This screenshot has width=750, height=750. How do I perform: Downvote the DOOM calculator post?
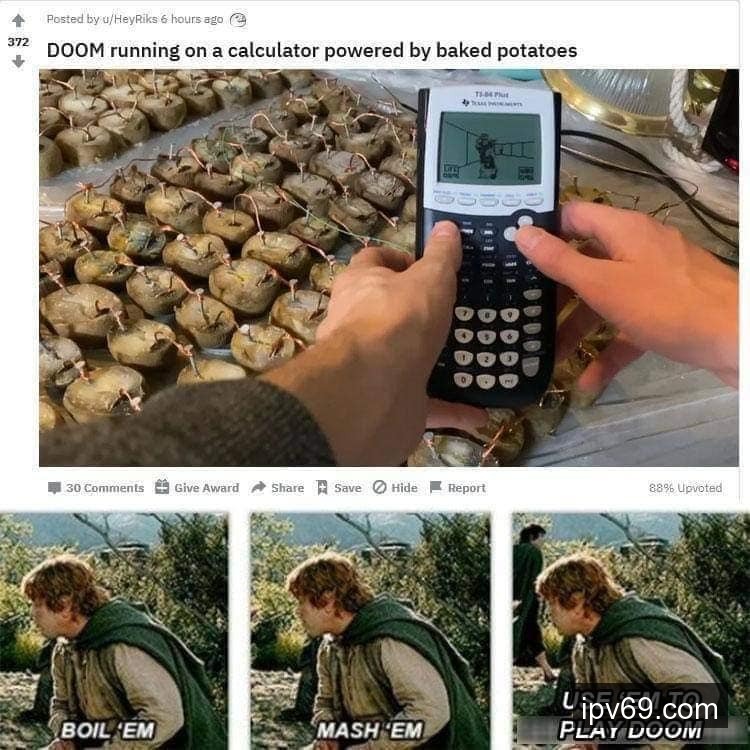click(x=18, y=61)
